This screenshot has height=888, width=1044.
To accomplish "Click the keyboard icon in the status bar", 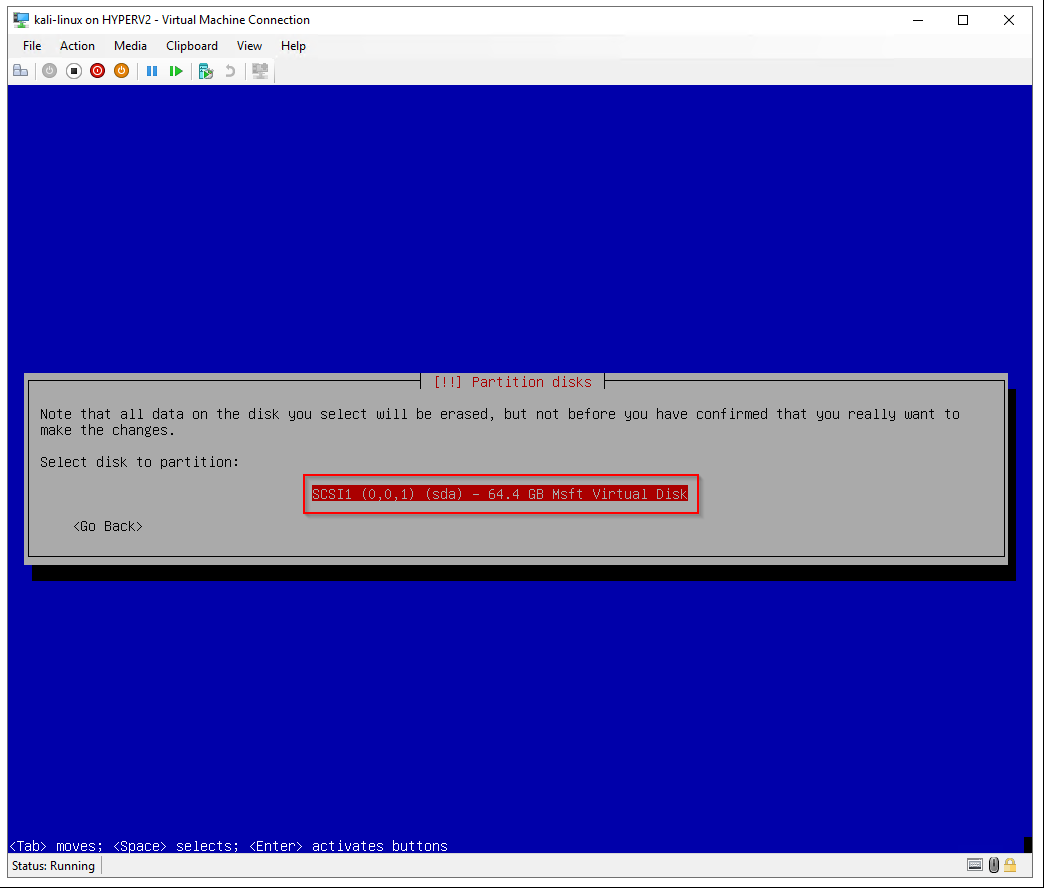I will 975,865.
